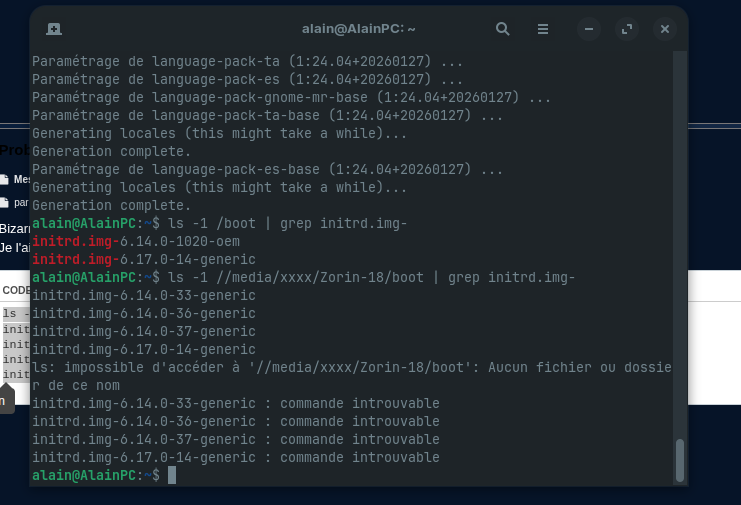Click the 'ls -1 /boot' command line
The height and width of the screenshot is (505, 741).
288,223
